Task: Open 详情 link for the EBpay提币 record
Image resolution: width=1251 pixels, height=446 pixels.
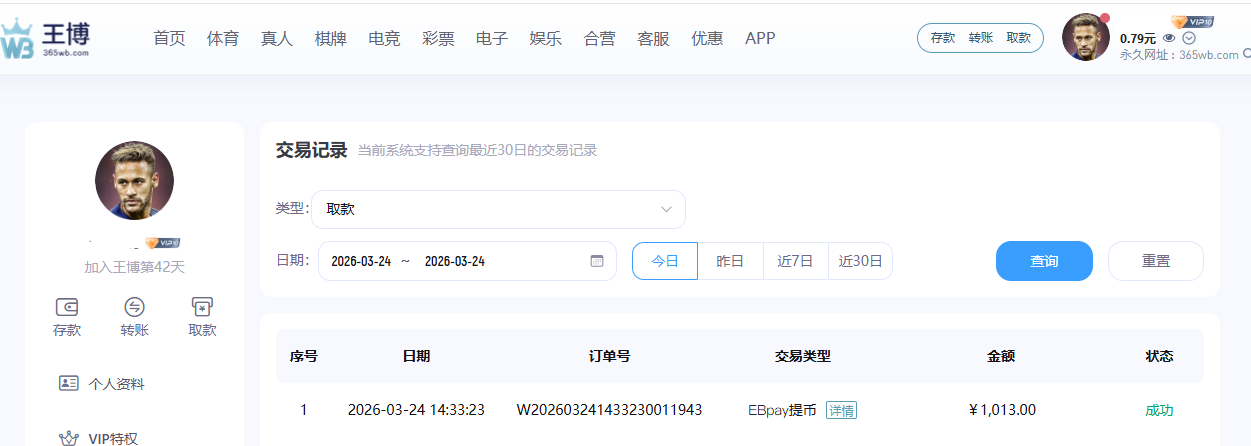Action: tap(841, 410)
